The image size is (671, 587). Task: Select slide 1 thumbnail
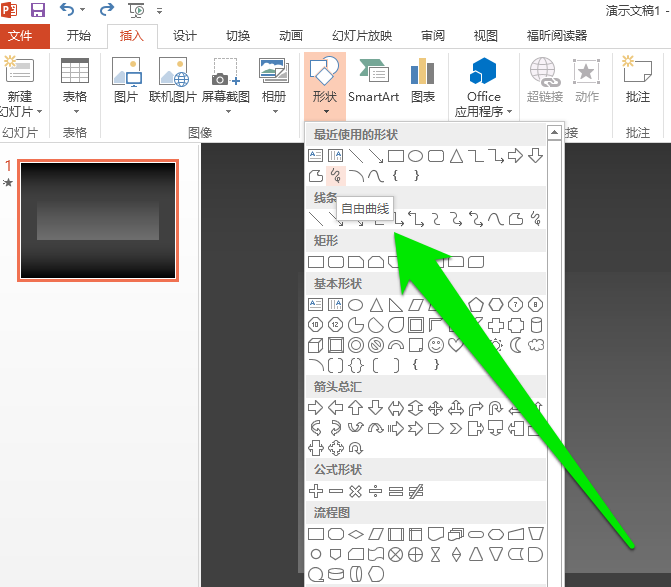pos(98,220)
